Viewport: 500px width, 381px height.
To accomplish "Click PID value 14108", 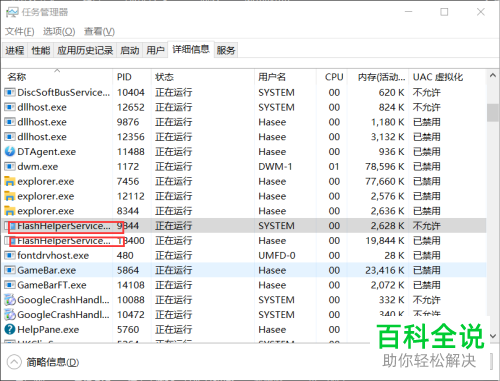I will [131, 285].
